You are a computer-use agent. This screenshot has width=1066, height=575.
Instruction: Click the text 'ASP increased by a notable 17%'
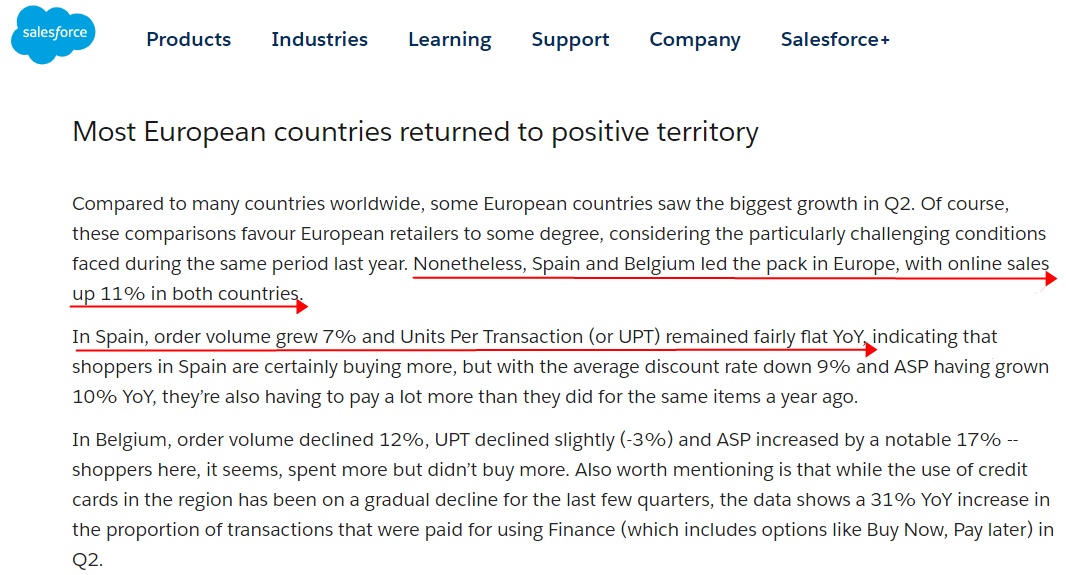tap(859, 440)
